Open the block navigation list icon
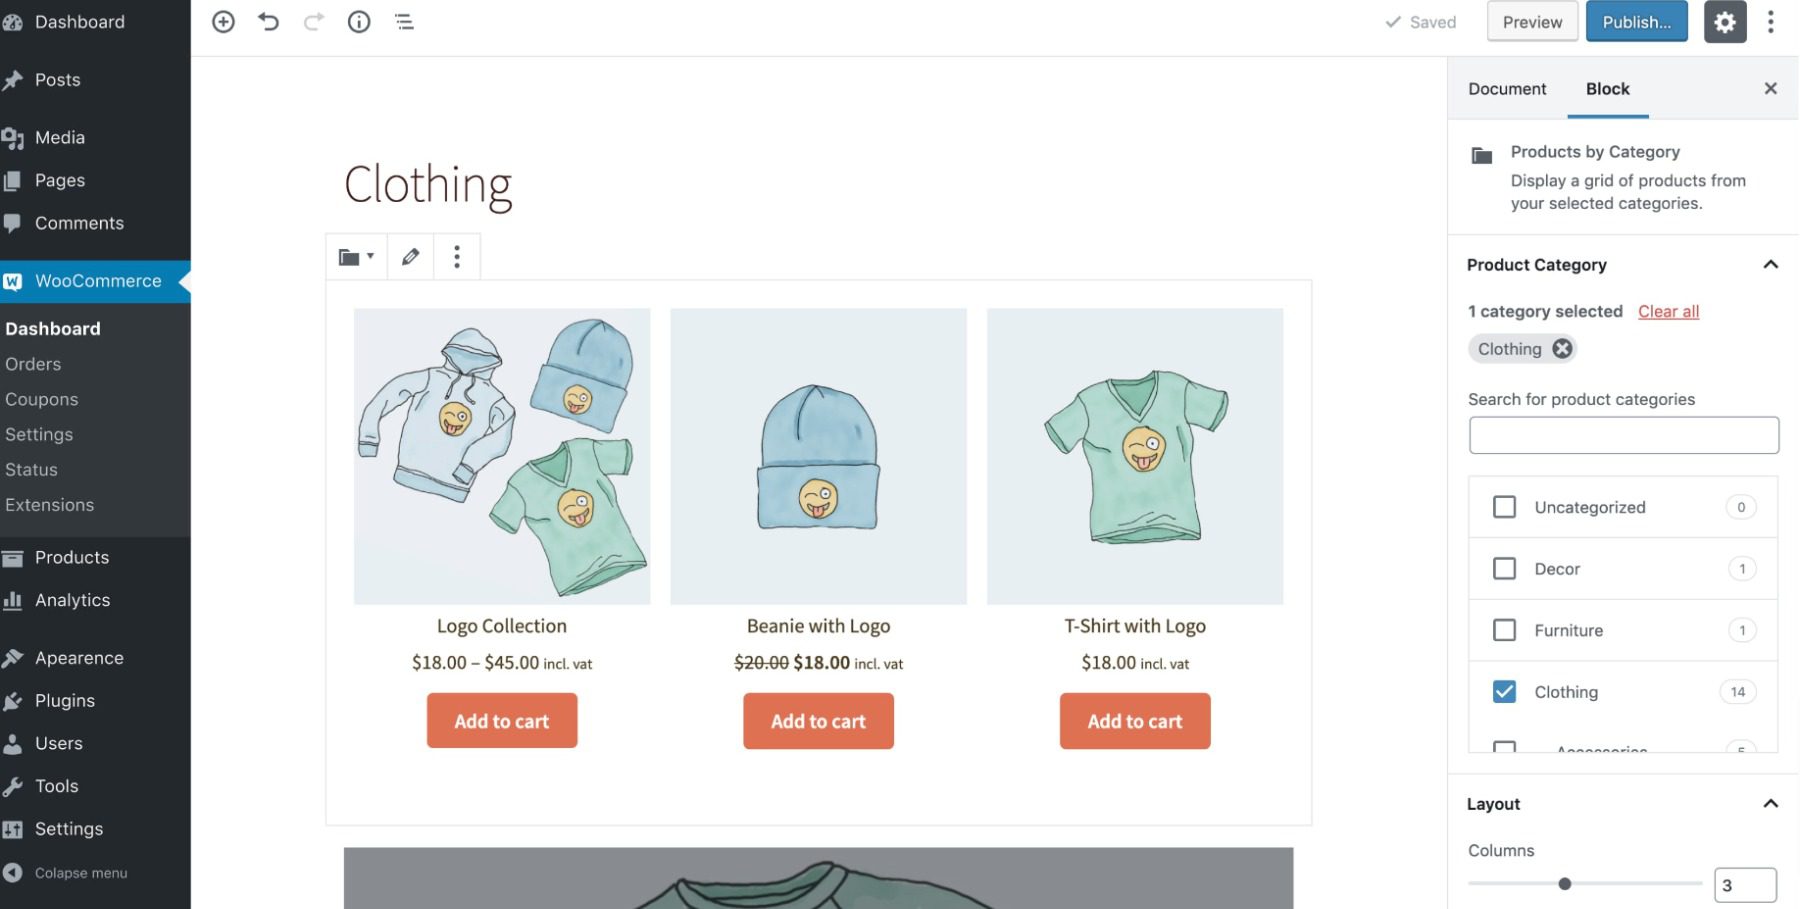Screen dimensions: 1800x909 click(404, 21)
